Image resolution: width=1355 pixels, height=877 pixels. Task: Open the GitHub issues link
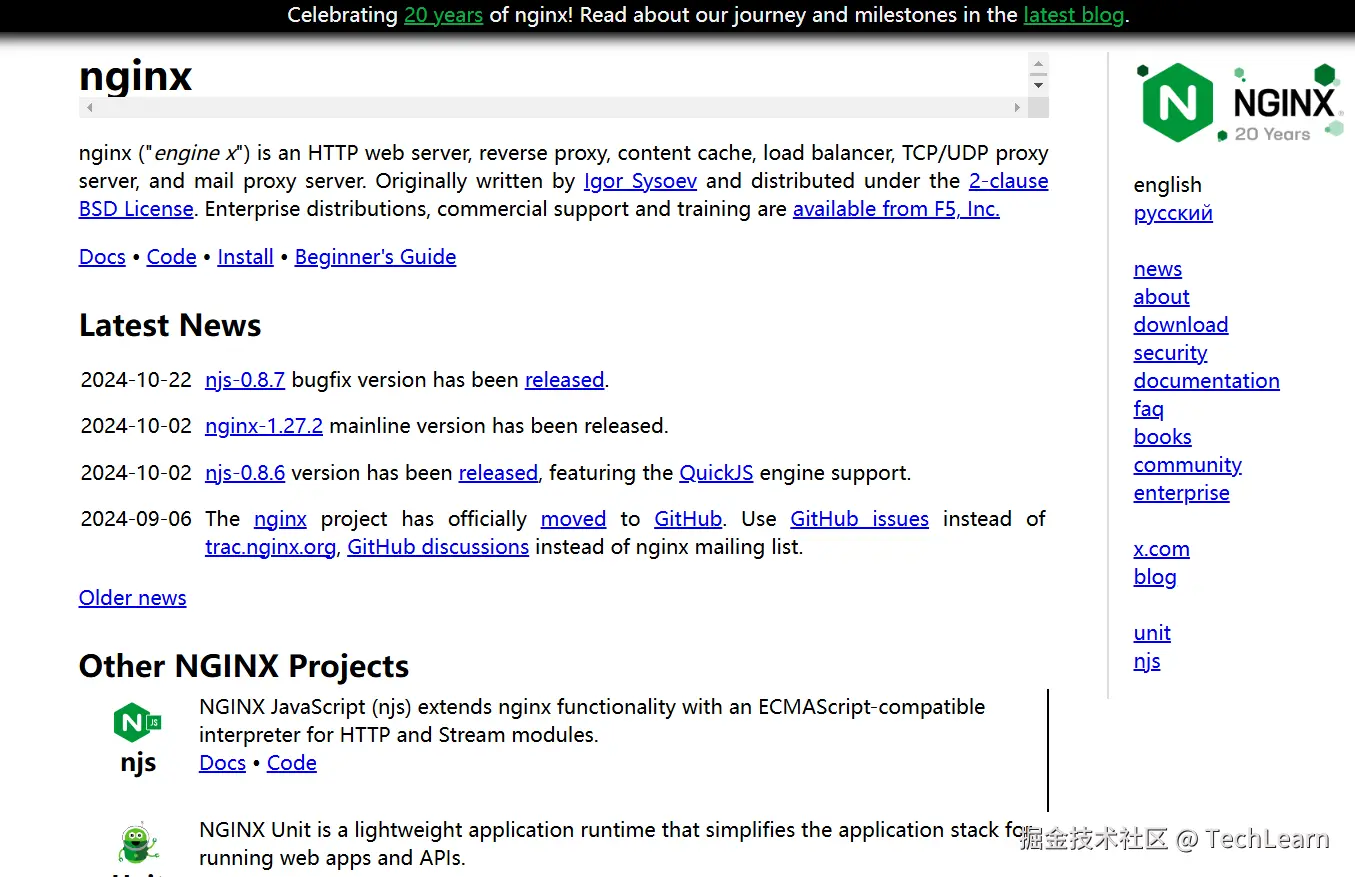click(859, 519)
